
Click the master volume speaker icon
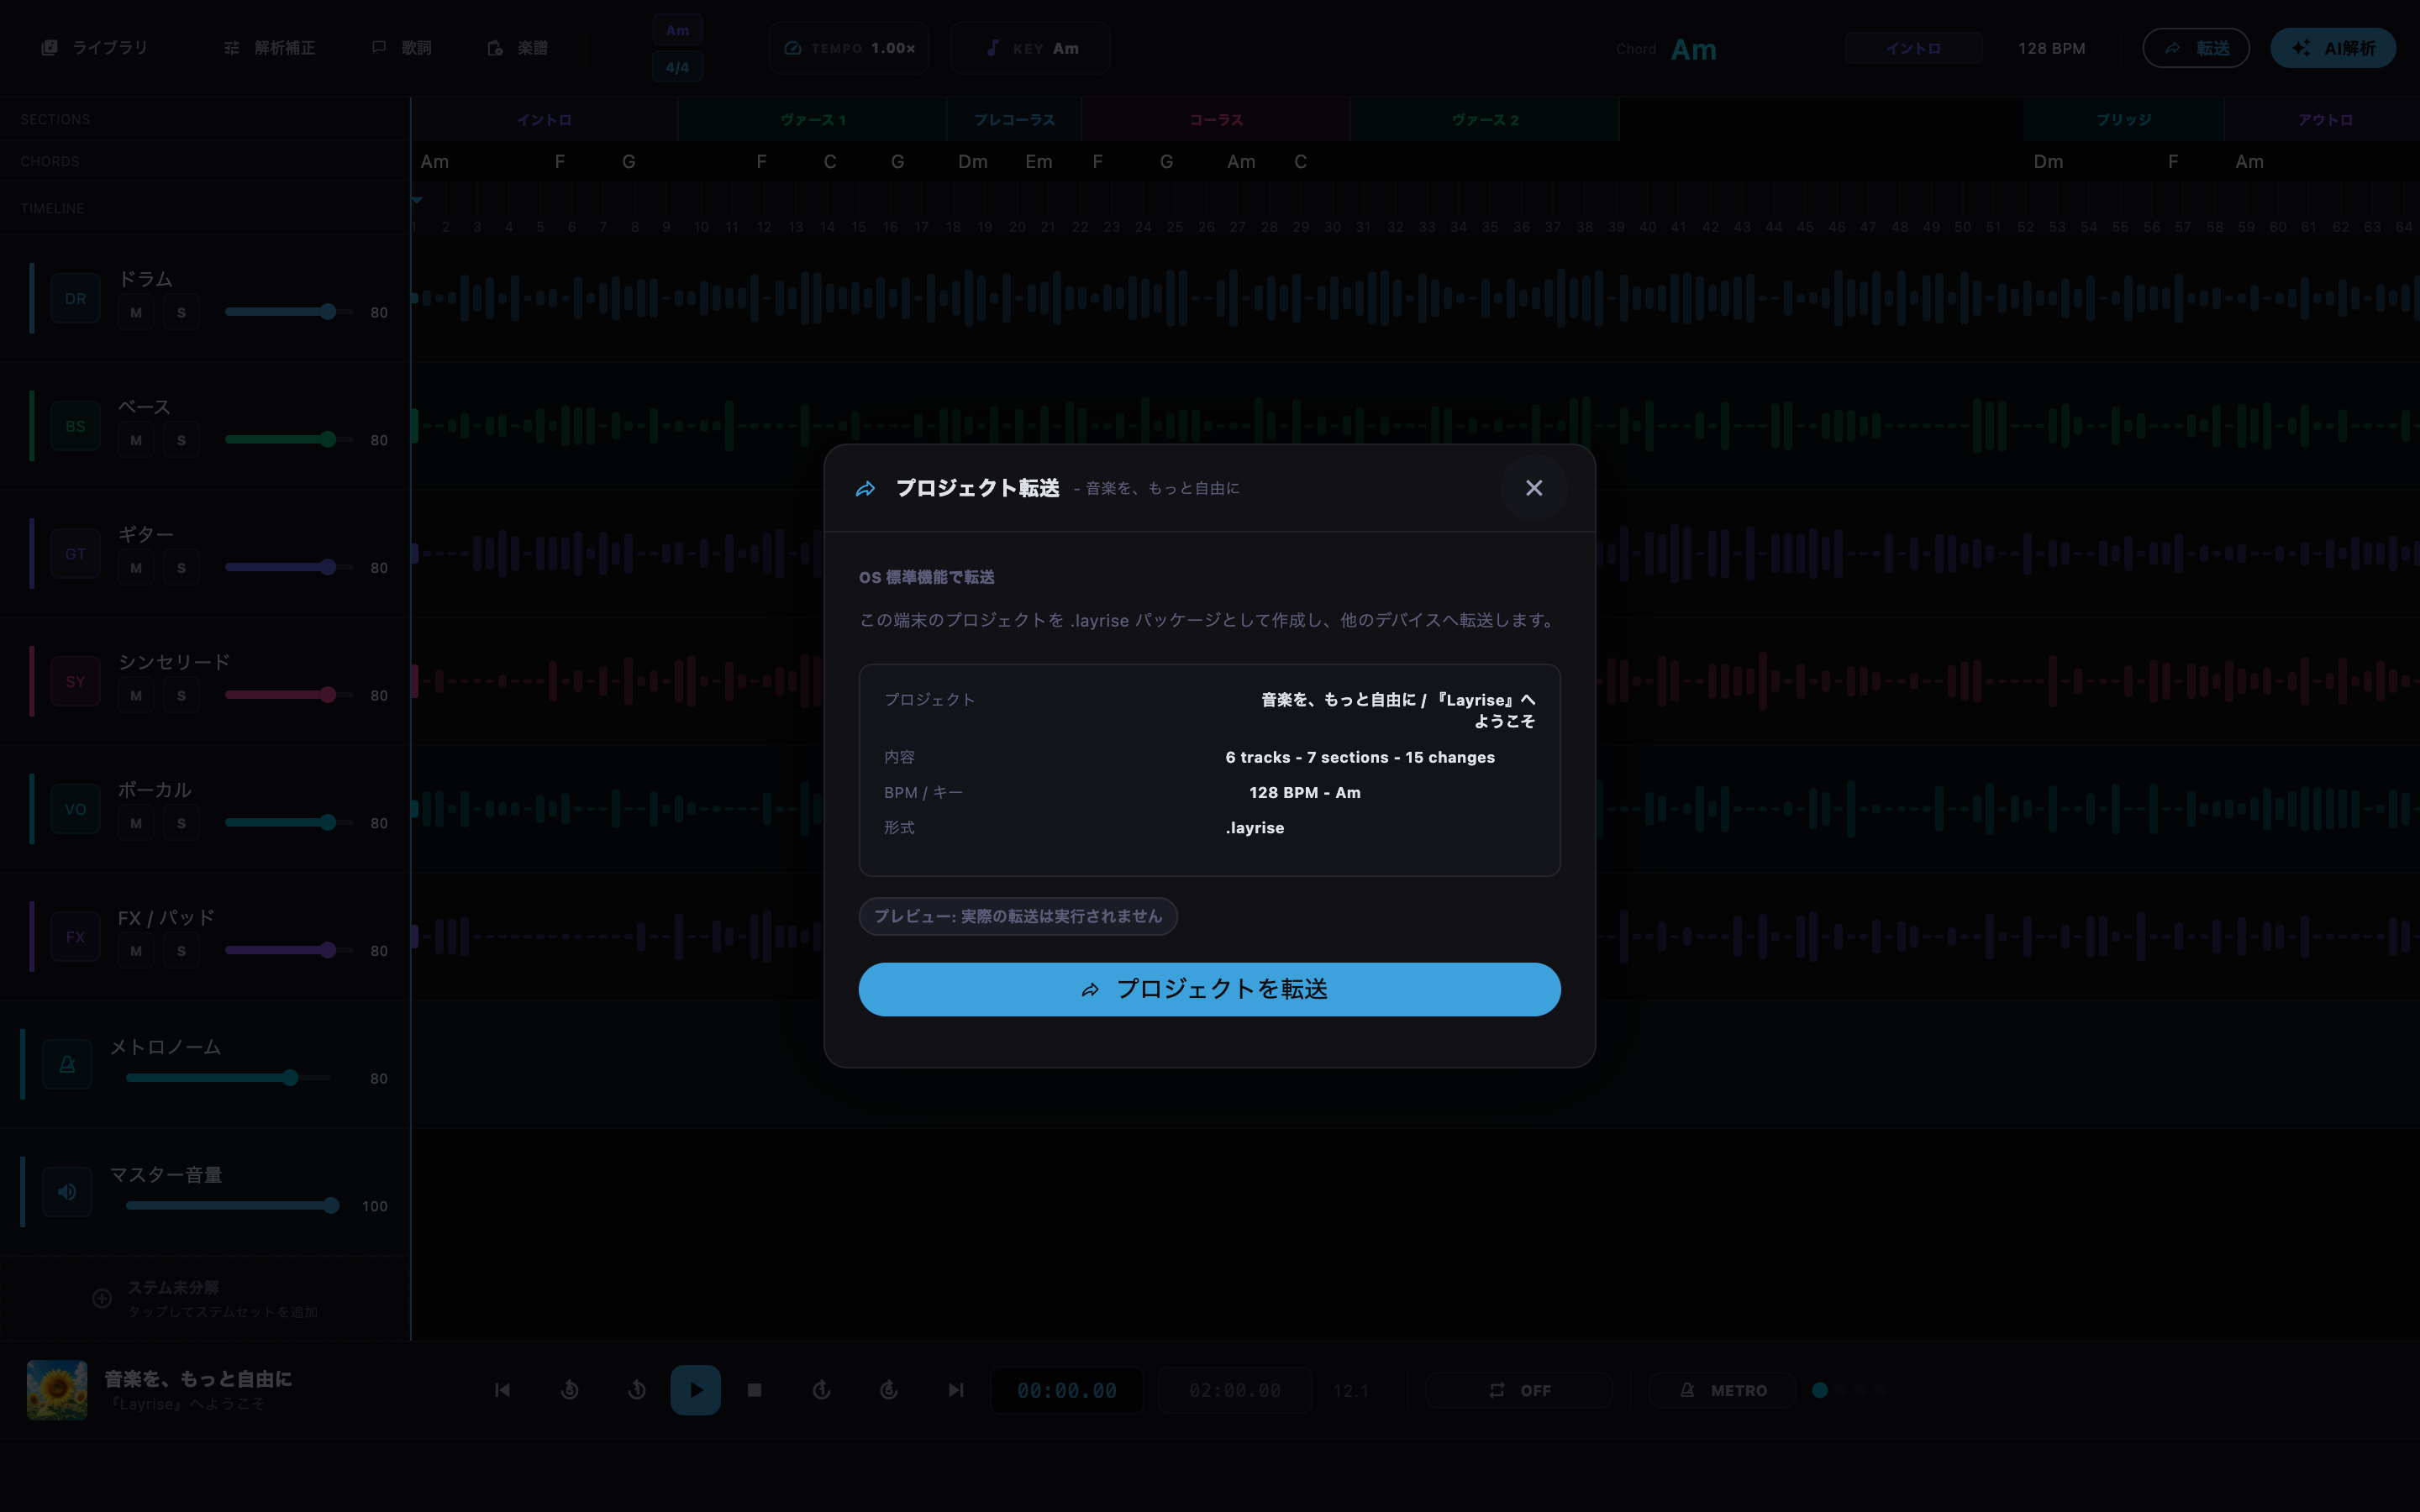coord(67,1192)
